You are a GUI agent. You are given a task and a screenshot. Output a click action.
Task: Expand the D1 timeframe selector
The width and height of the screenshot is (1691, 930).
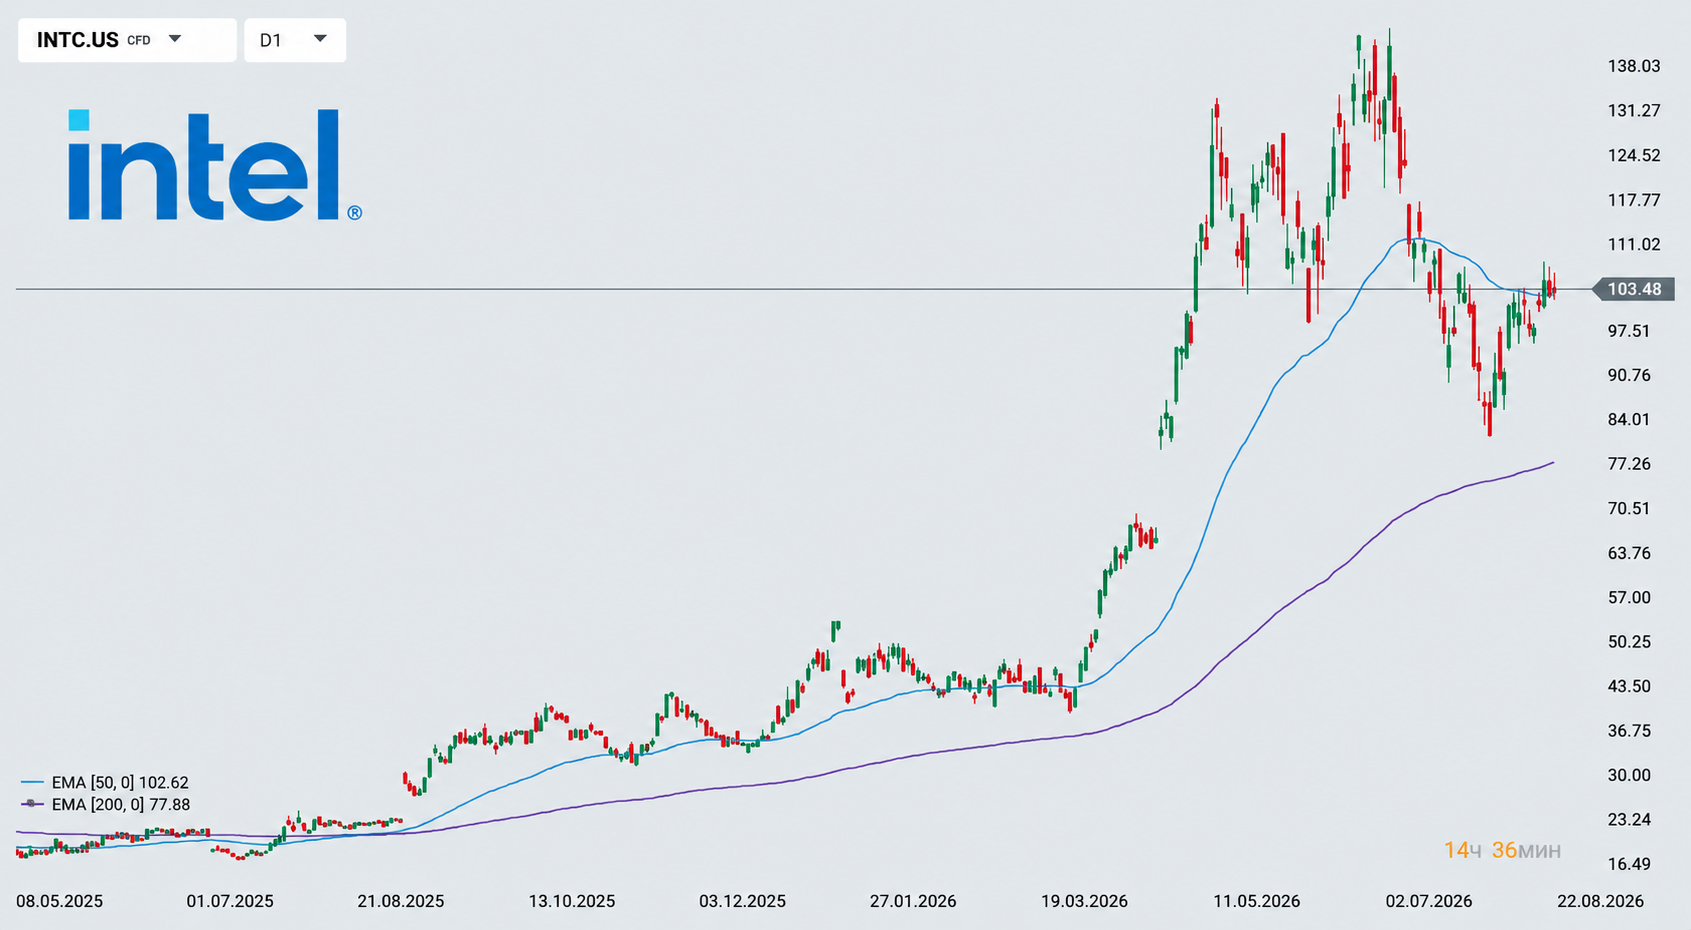295,40
